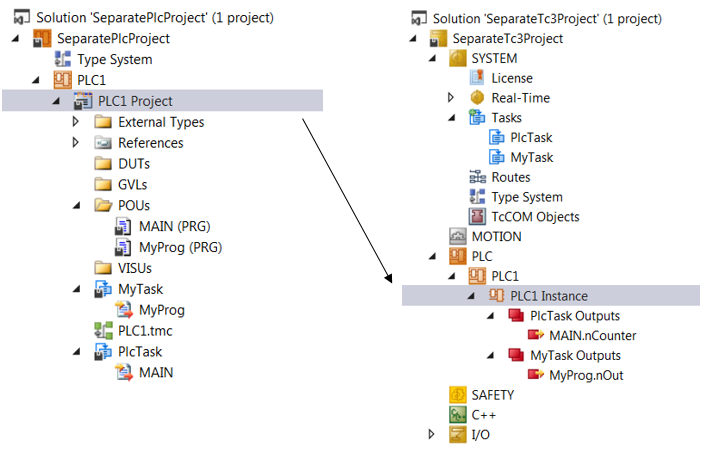Click the TcCOM Objects icon
The width and height of the screenshot is (713, 453).
(477, 216)
